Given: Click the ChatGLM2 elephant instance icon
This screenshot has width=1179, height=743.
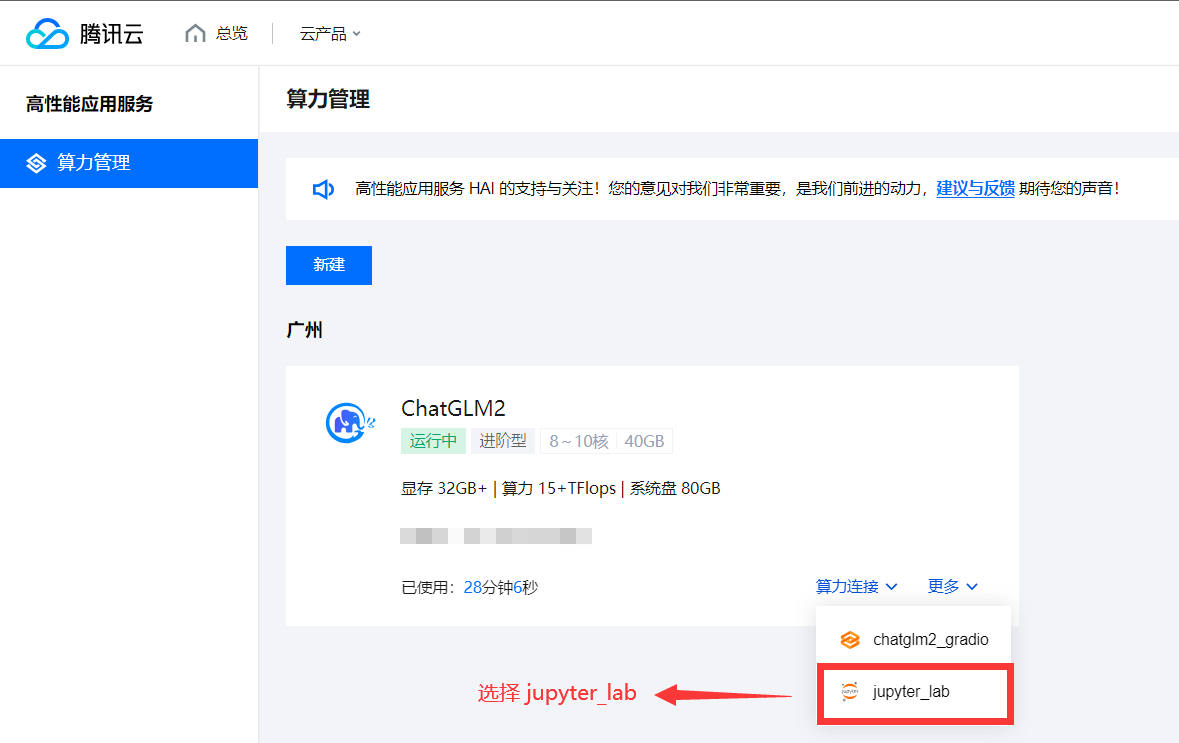Looking at the screenshot, I should pyautogui.click(x=350, y=423).
